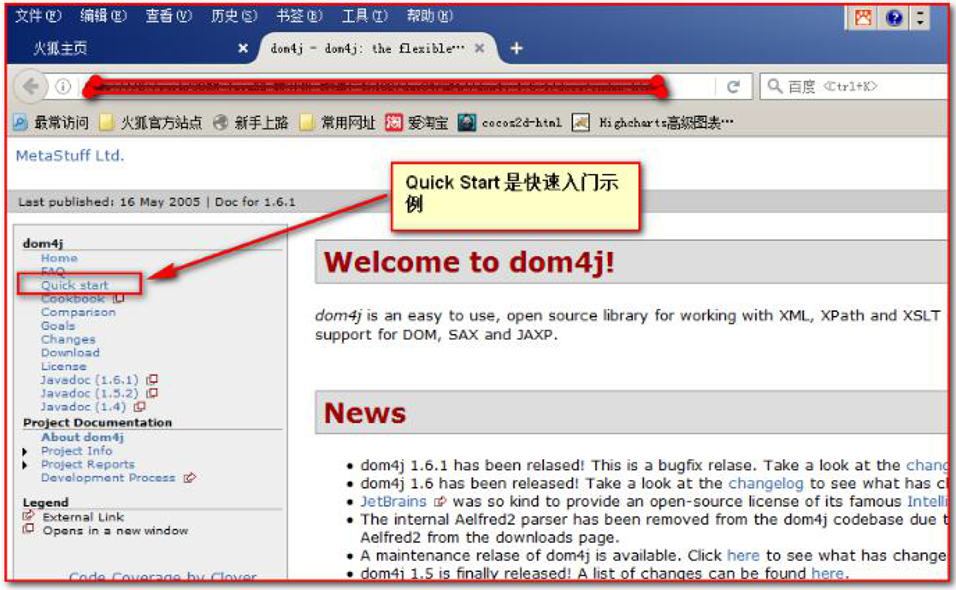
Task: Open the 火狐官方站点 bookmark folder
Action: click(151, 123)
